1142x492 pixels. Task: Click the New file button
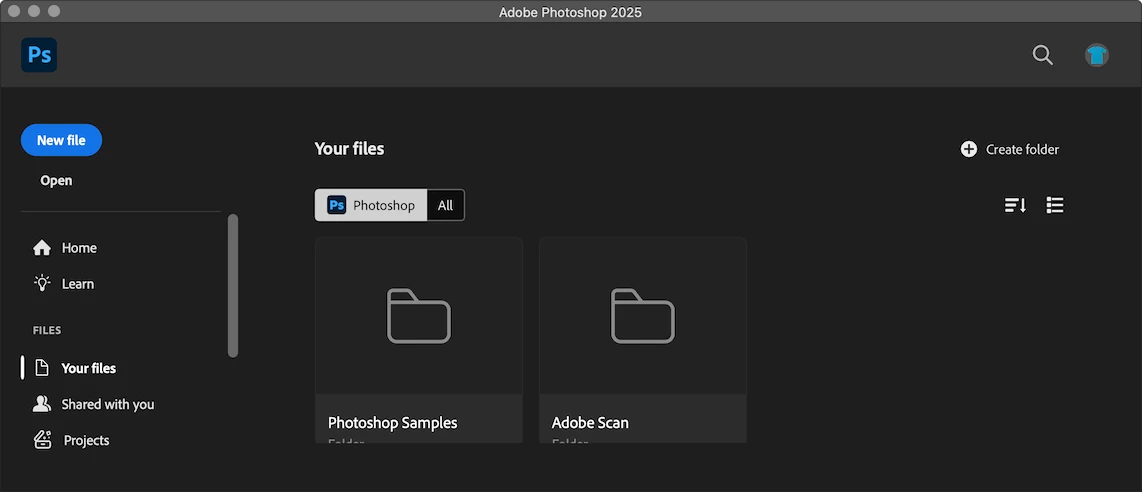click(61, 140)
